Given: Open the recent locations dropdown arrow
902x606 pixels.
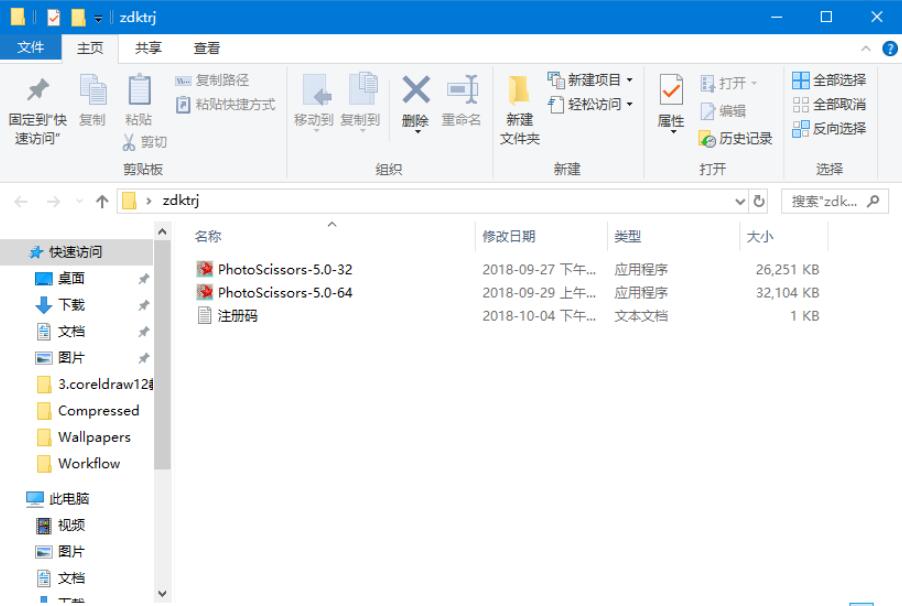Looking at the screenshot, I should point(79,201).
